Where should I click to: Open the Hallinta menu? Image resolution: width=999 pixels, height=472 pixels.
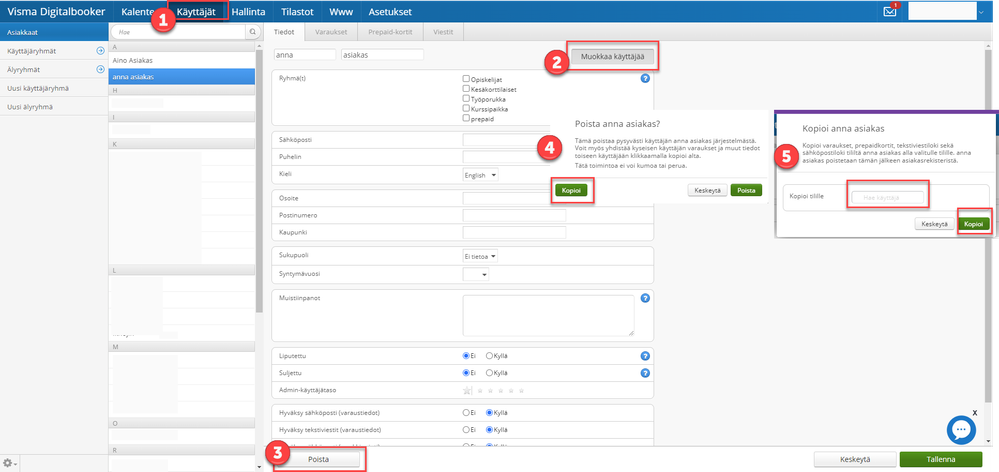coord(248,11)
